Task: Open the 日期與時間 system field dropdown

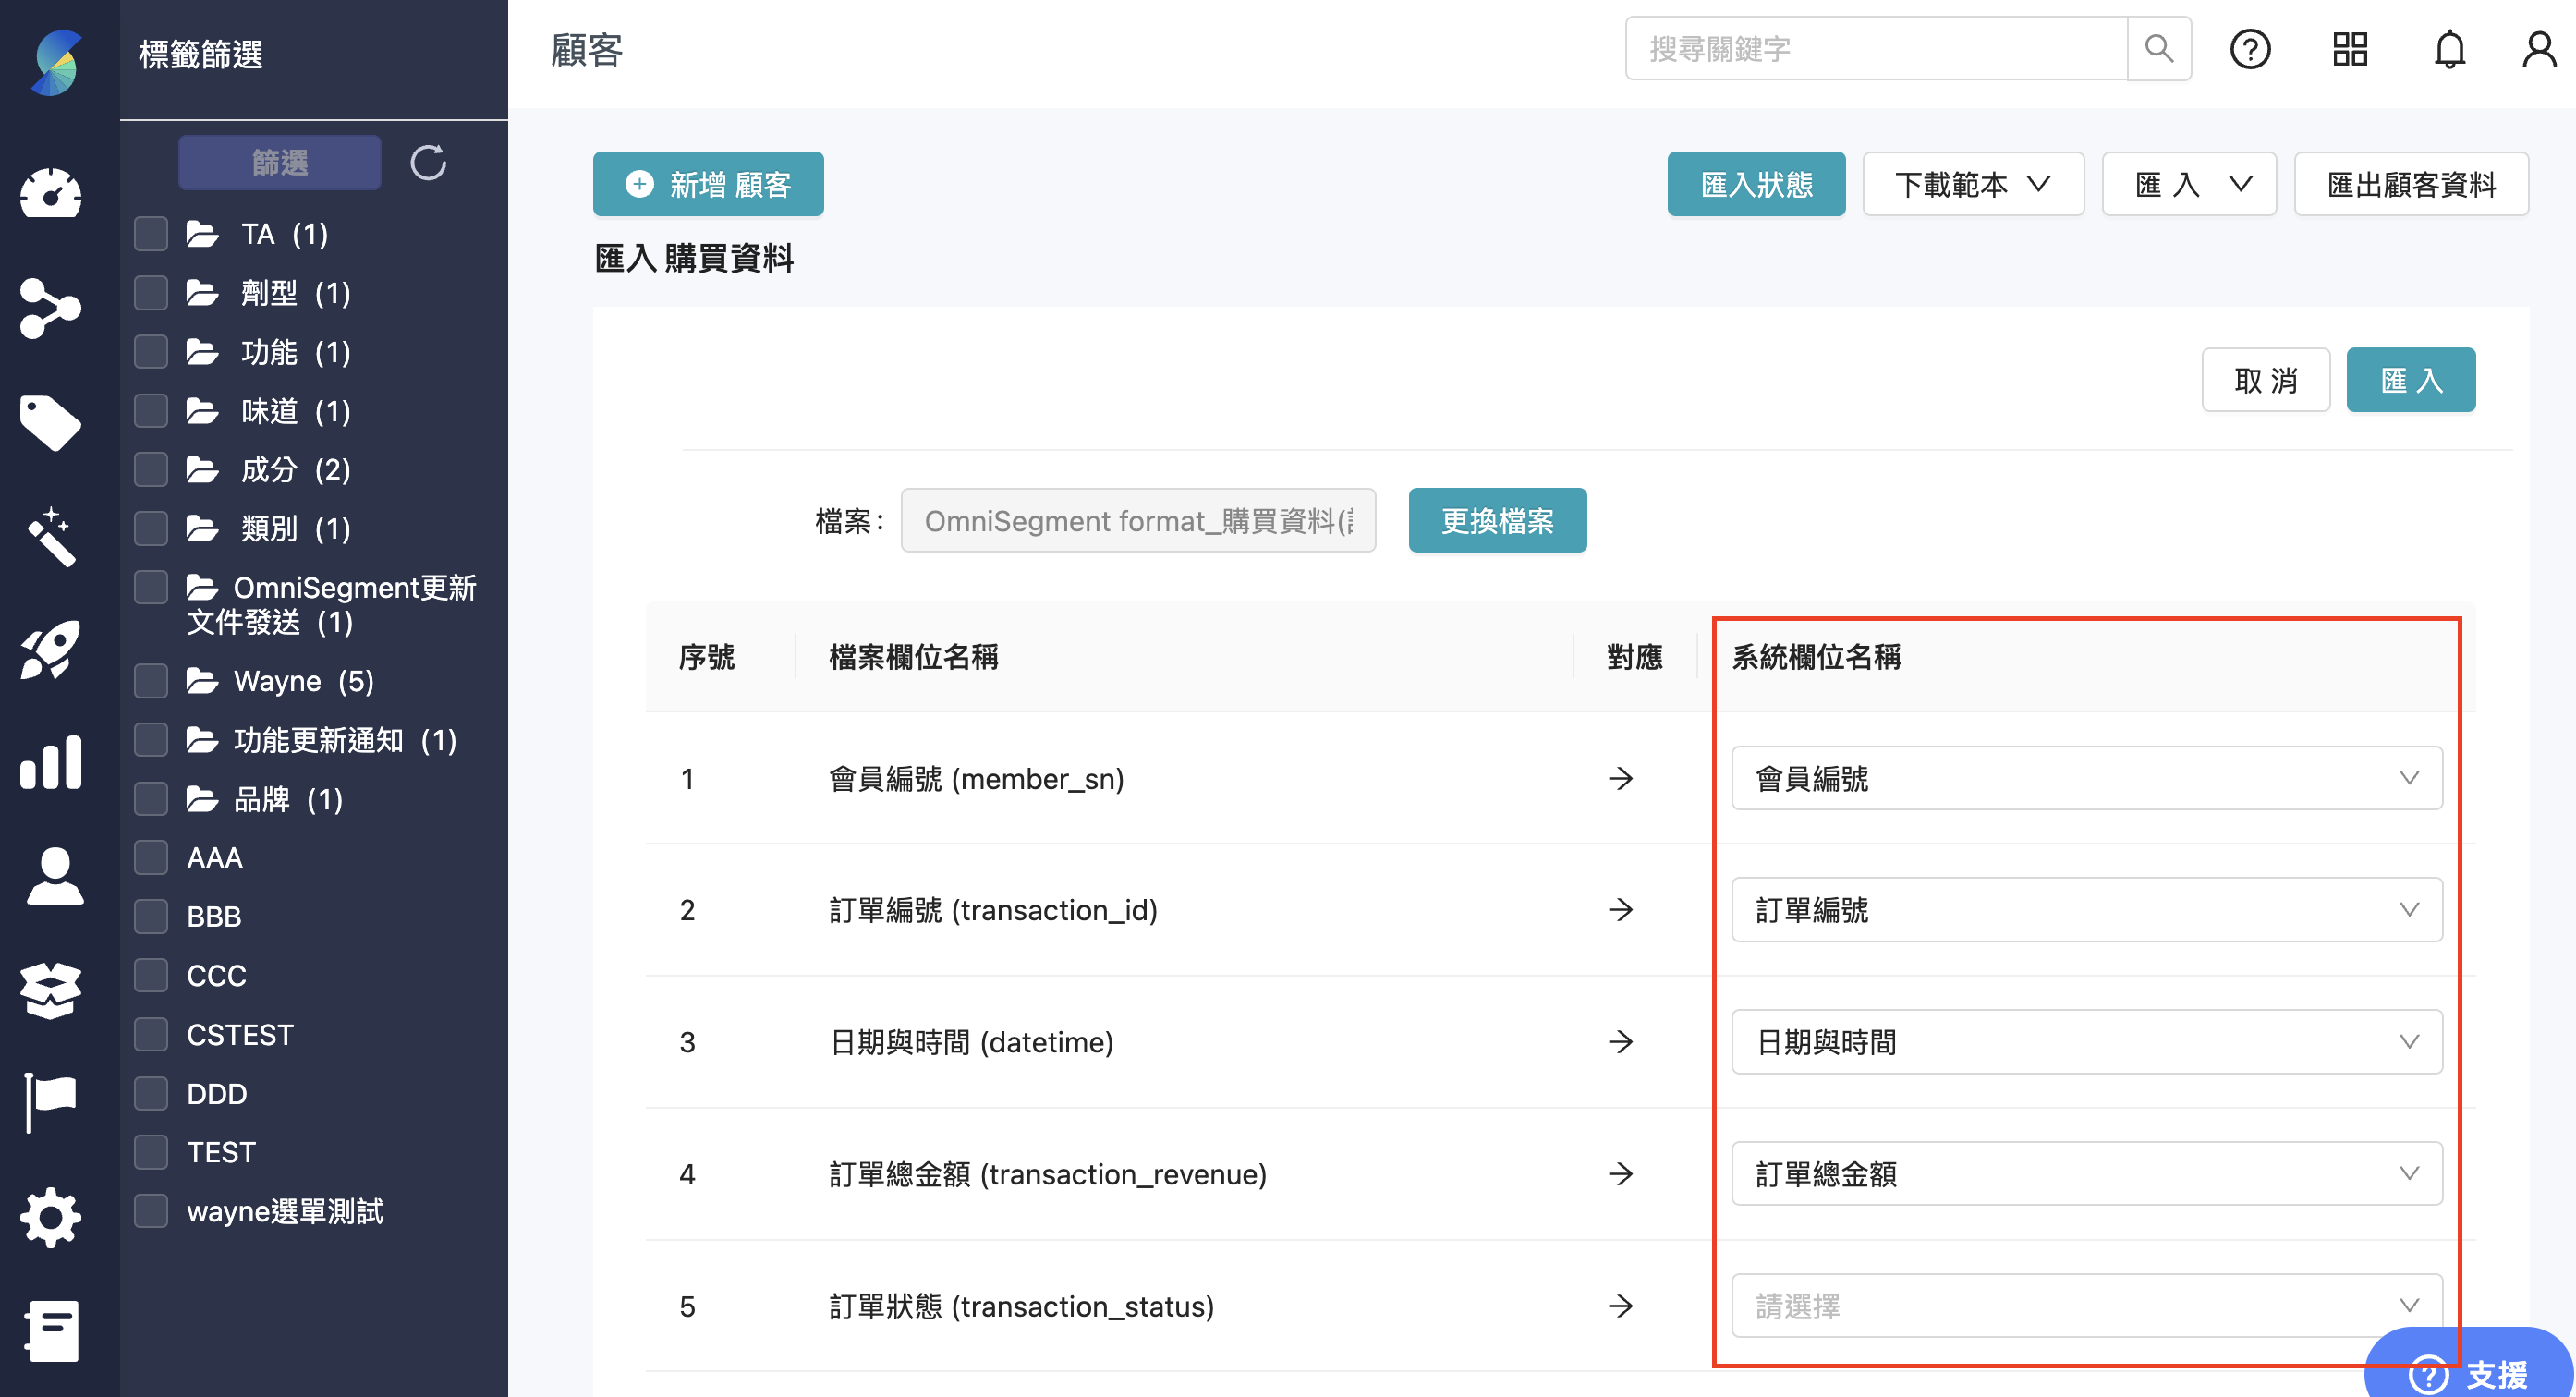Action: (x=2086, y=1041)
